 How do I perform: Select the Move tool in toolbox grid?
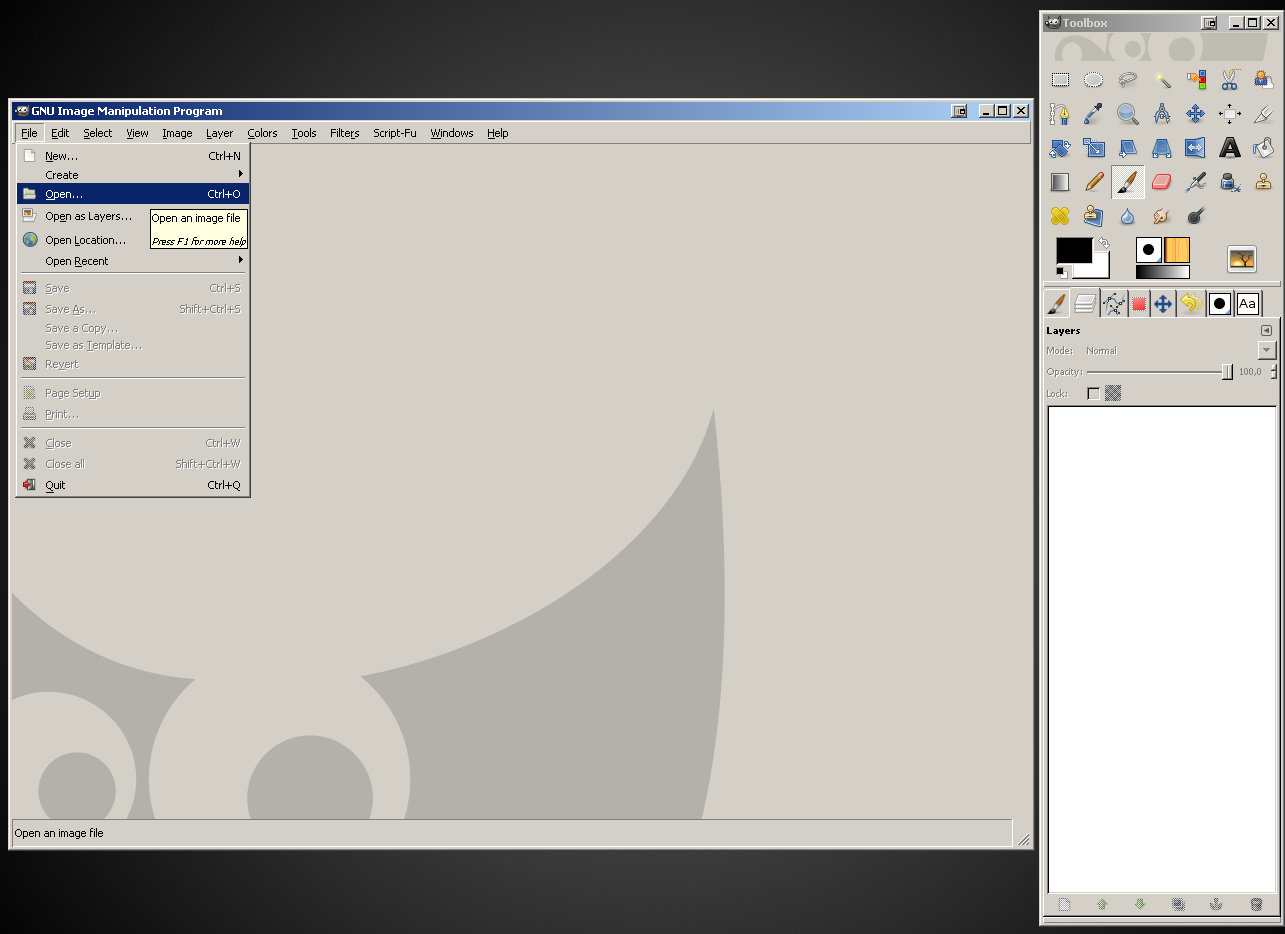click(1196, 115)
